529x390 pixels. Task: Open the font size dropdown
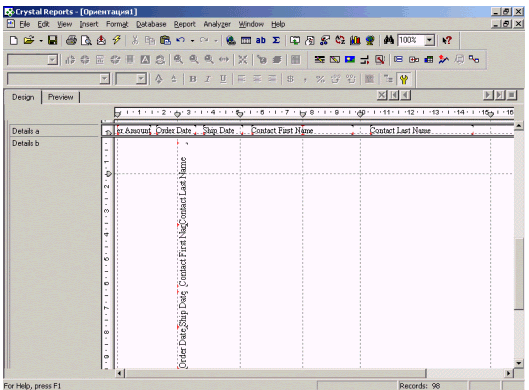[141, 79]
